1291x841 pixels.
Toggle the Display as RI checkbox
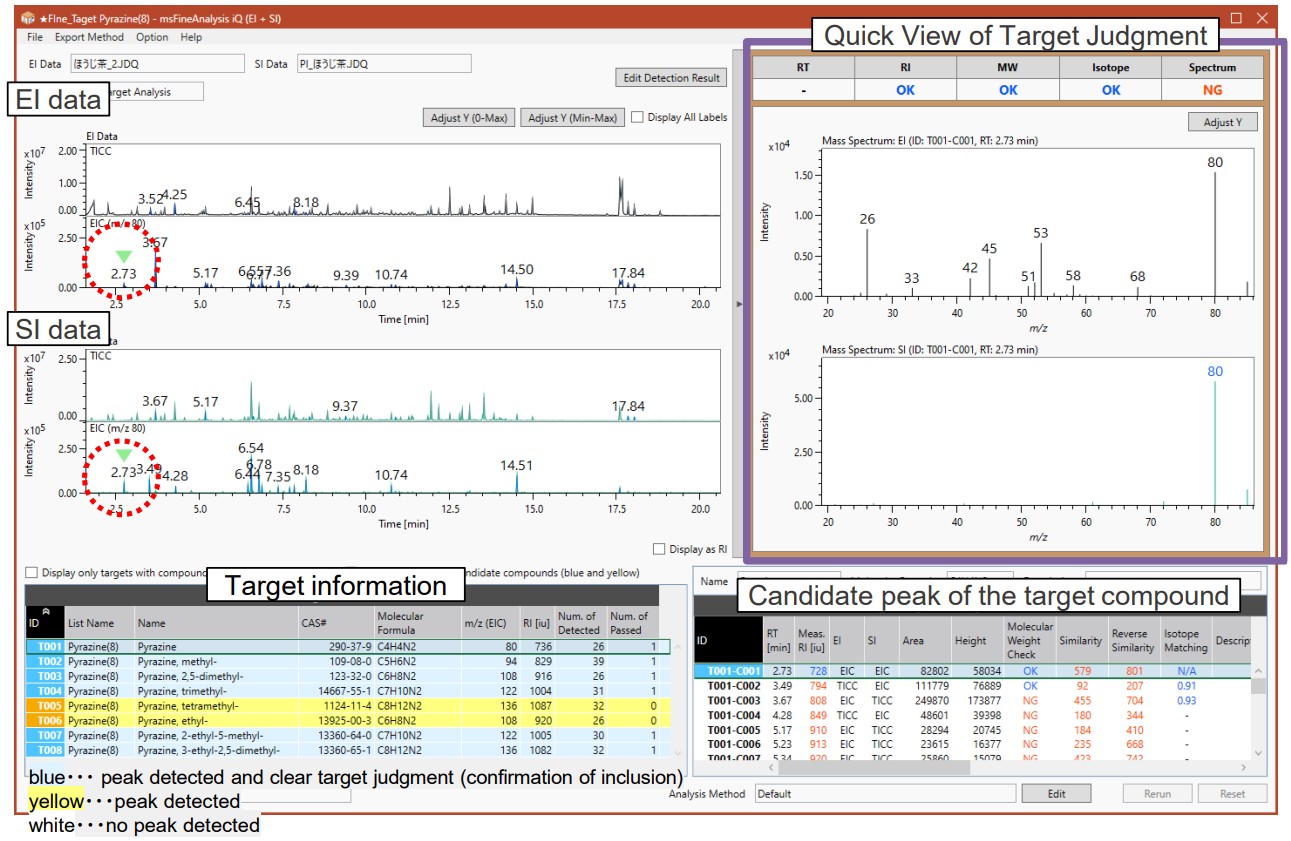click(x=658, y=548)
